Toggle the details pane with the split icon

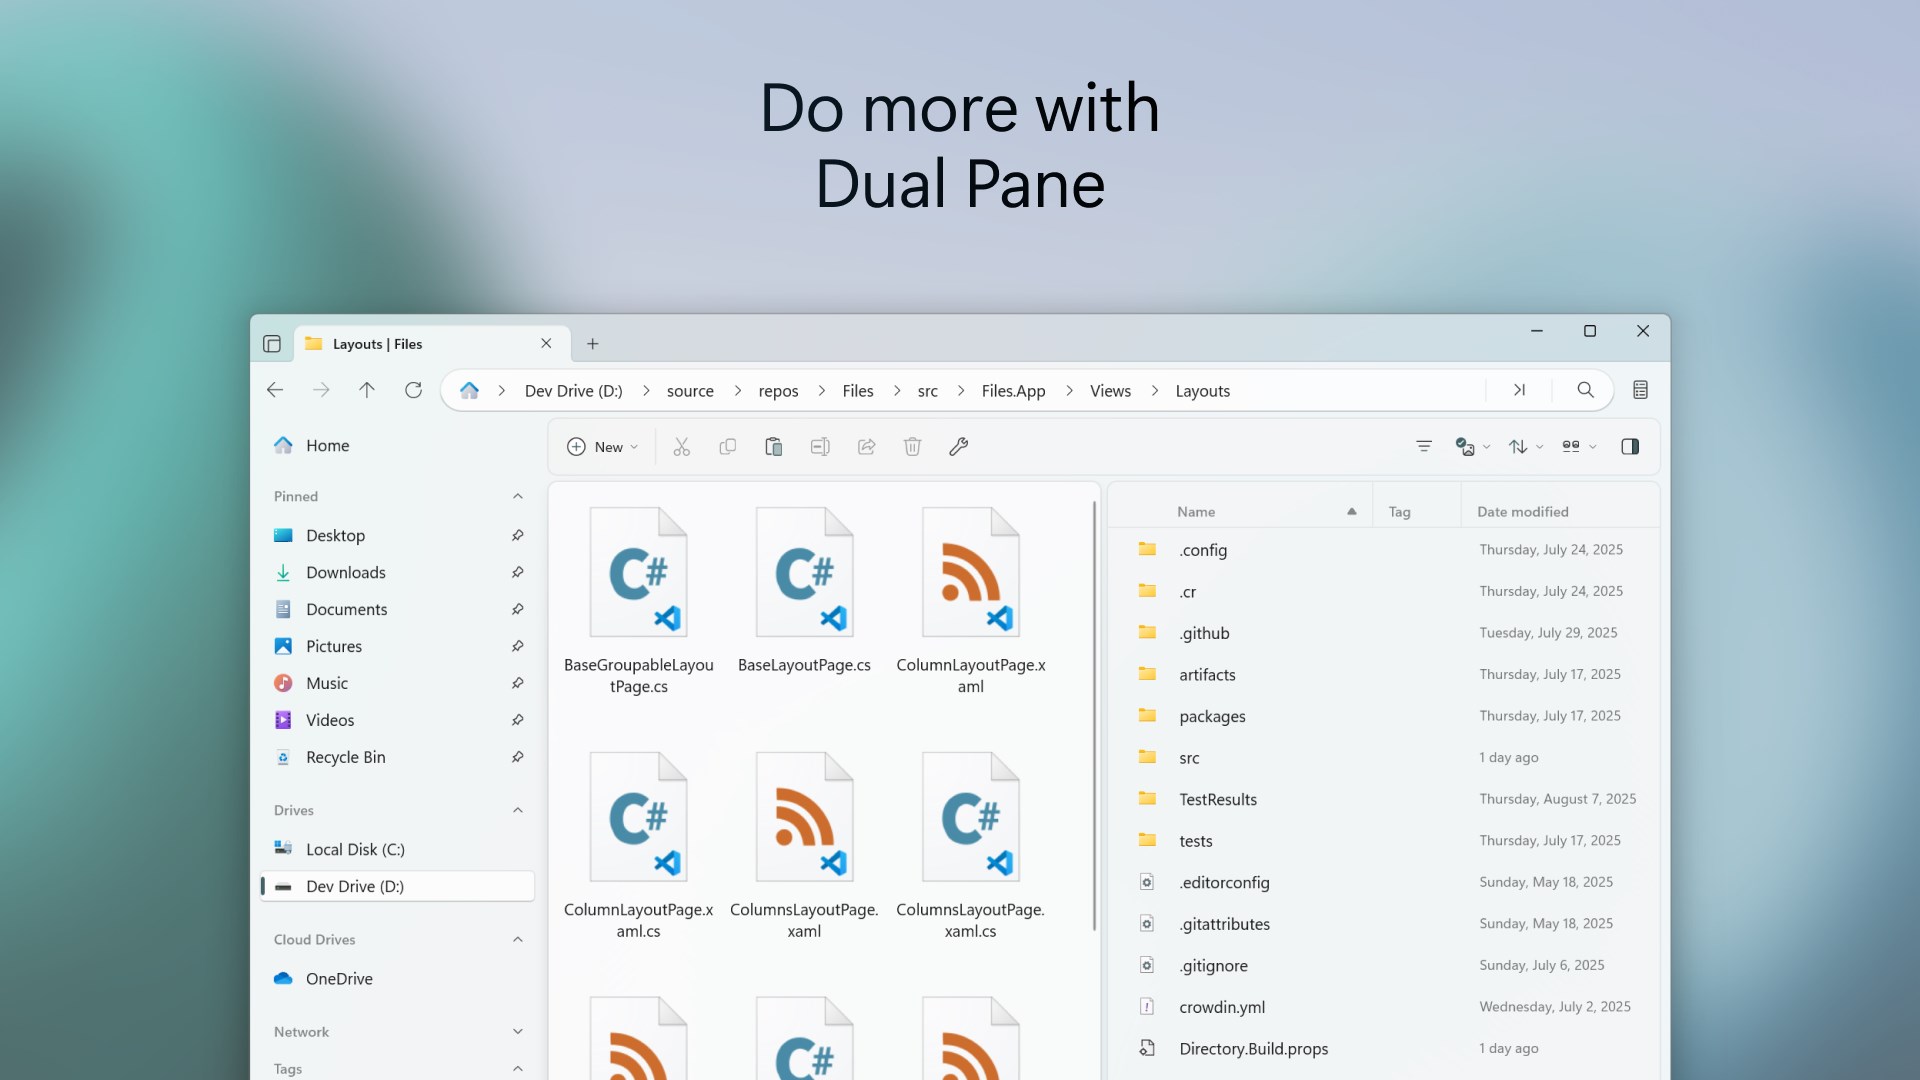coord(1631,447)
